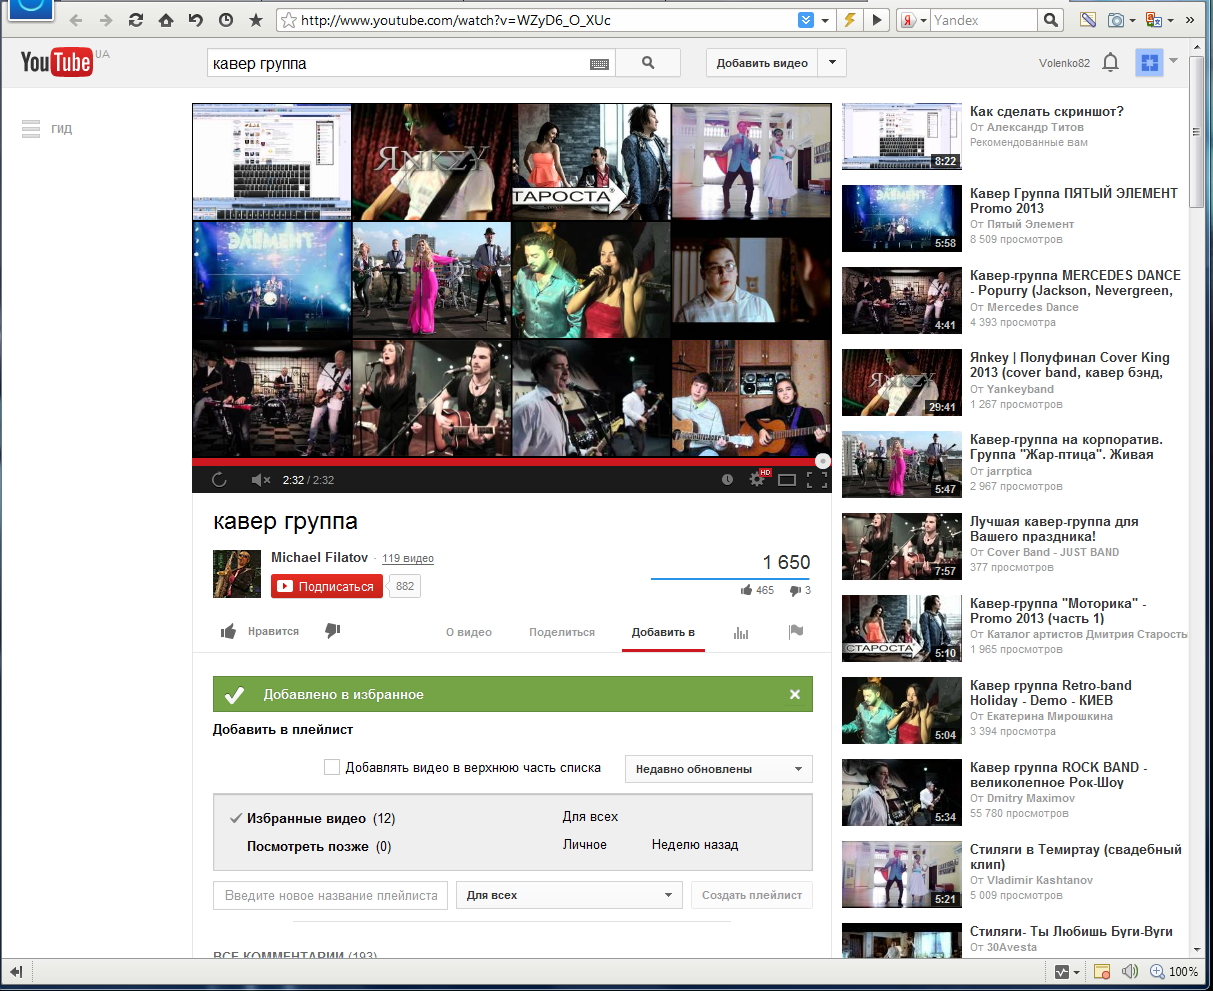
Task: Click the undo arrow in browser toolbar
Action: [x=196, y=20]
